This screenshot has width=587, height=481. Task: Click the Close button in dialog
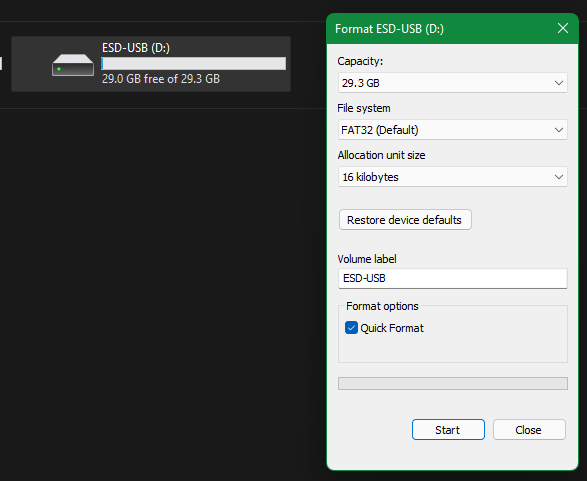[x=529, y=430]
